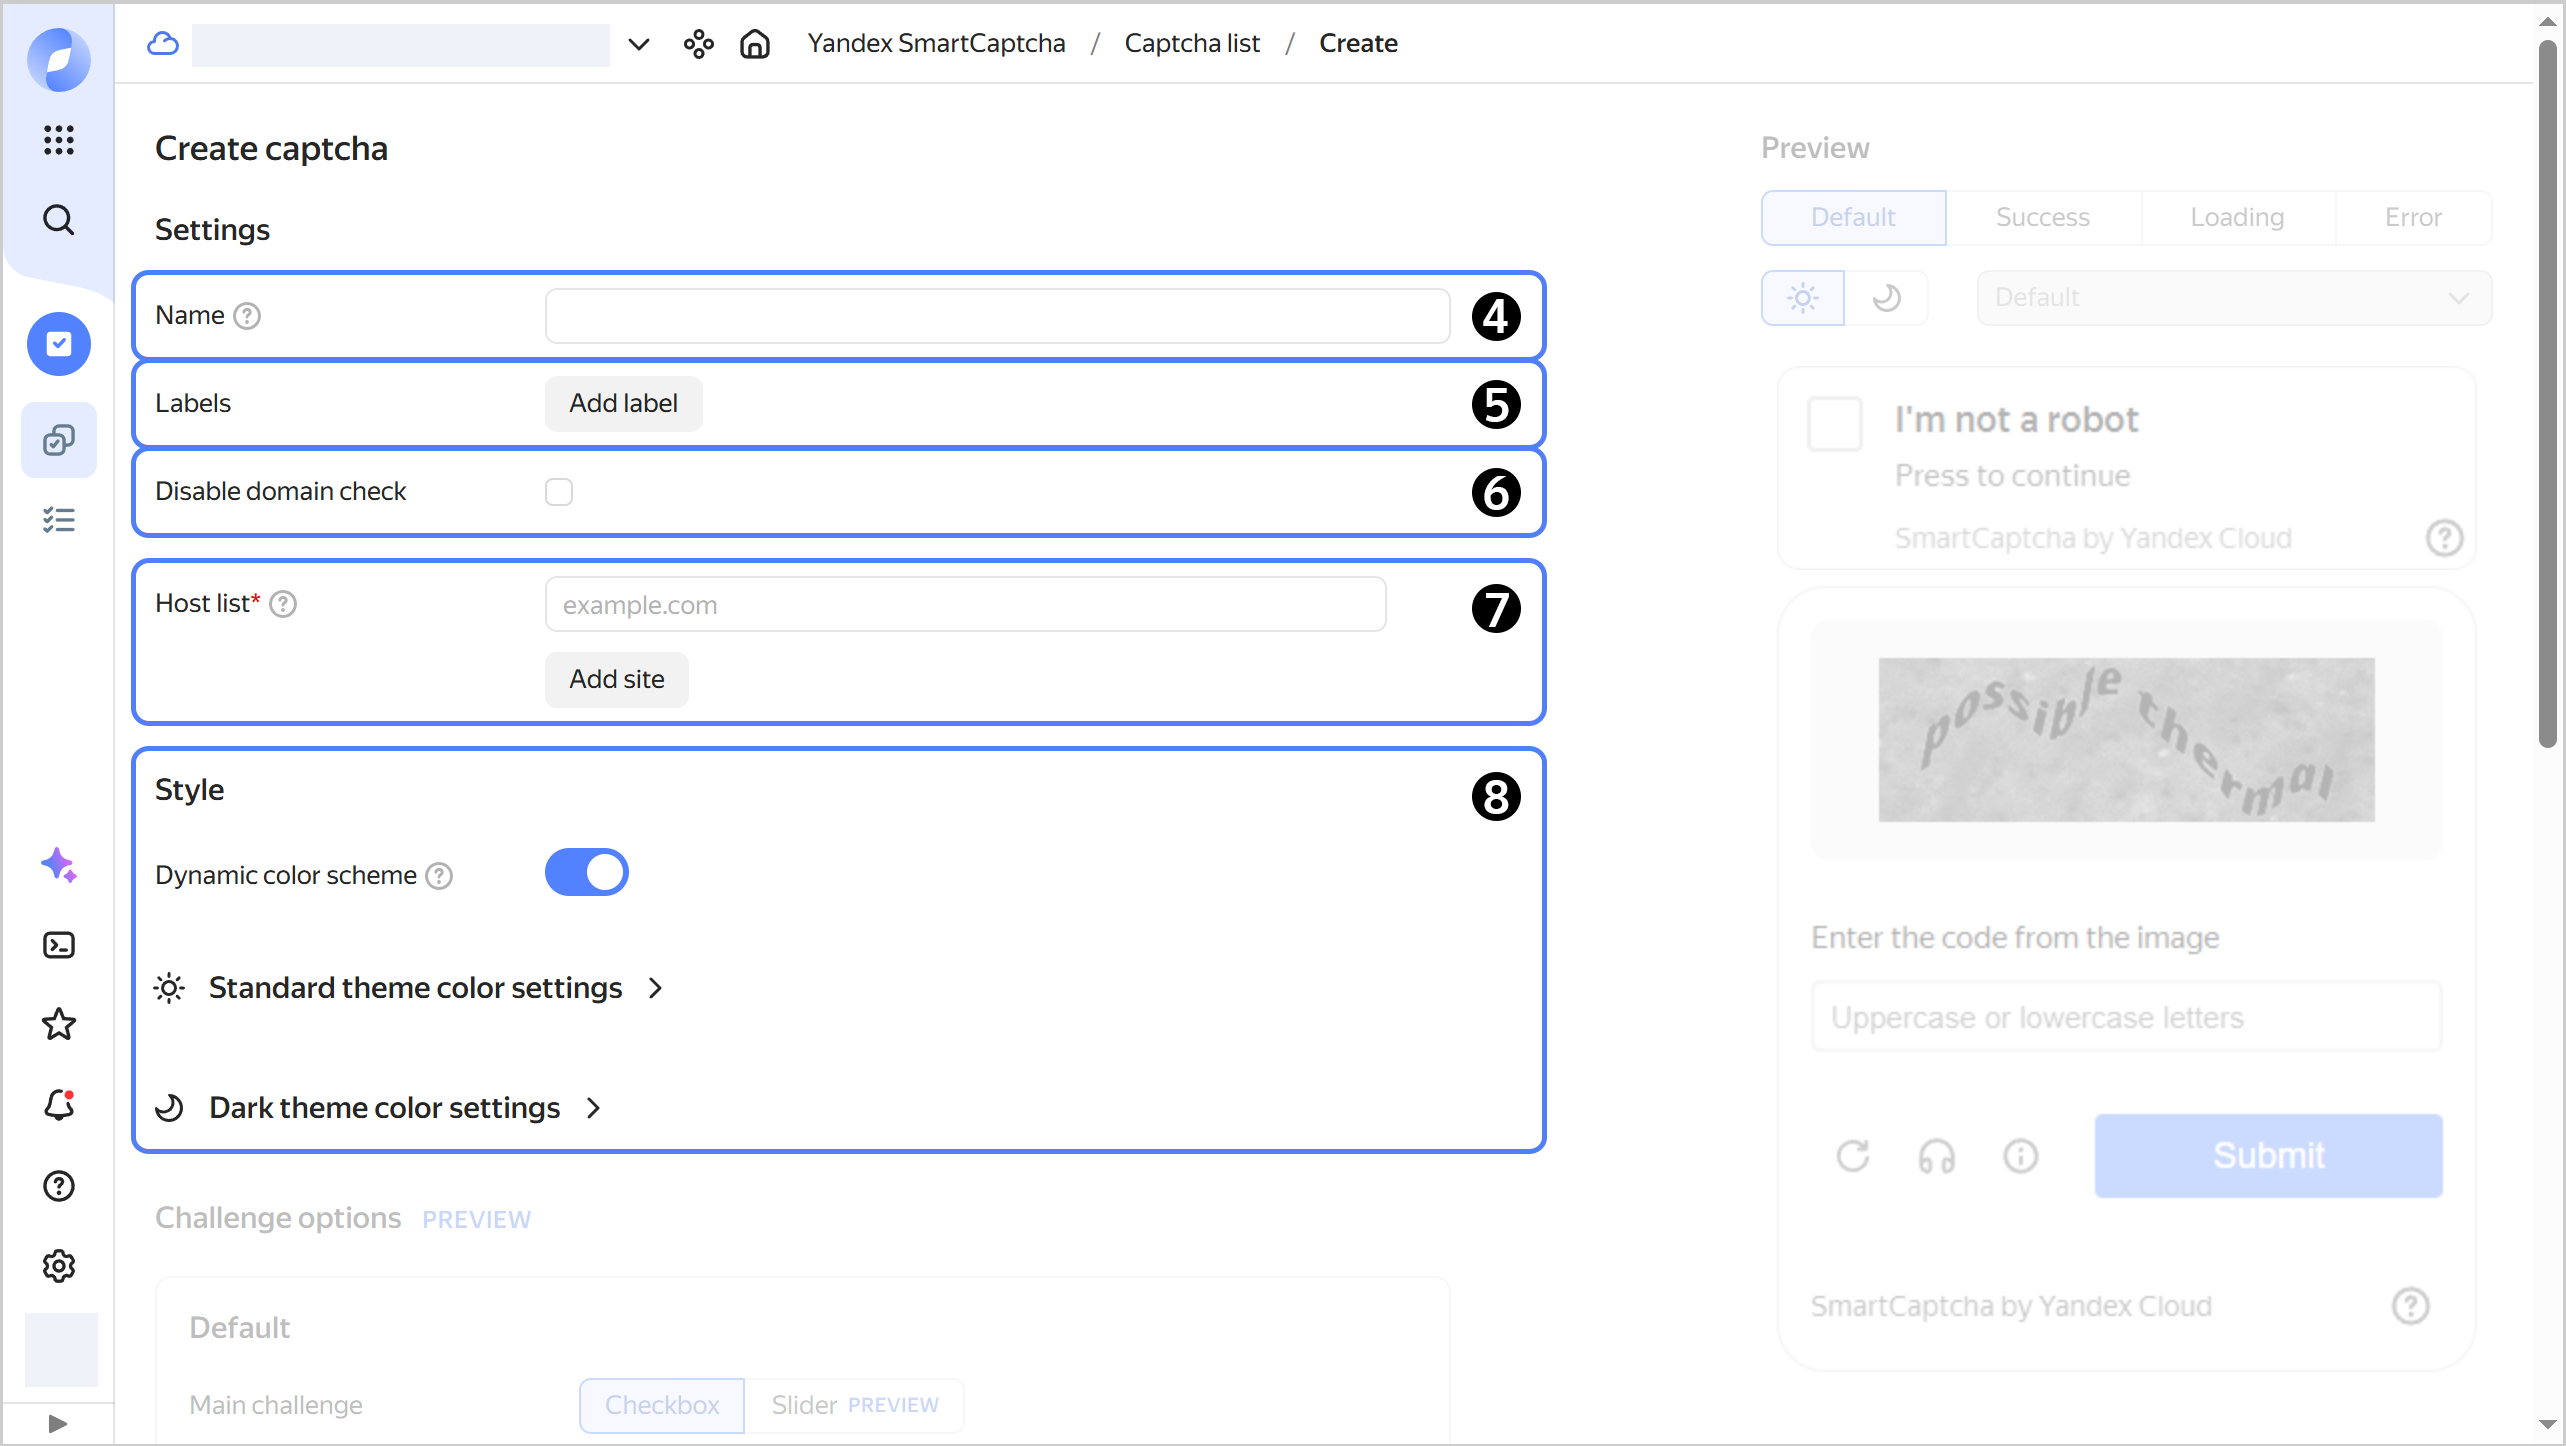Click the Add label button
The width and height of the screenshot is (2566, 1446).
pos(623,404)
